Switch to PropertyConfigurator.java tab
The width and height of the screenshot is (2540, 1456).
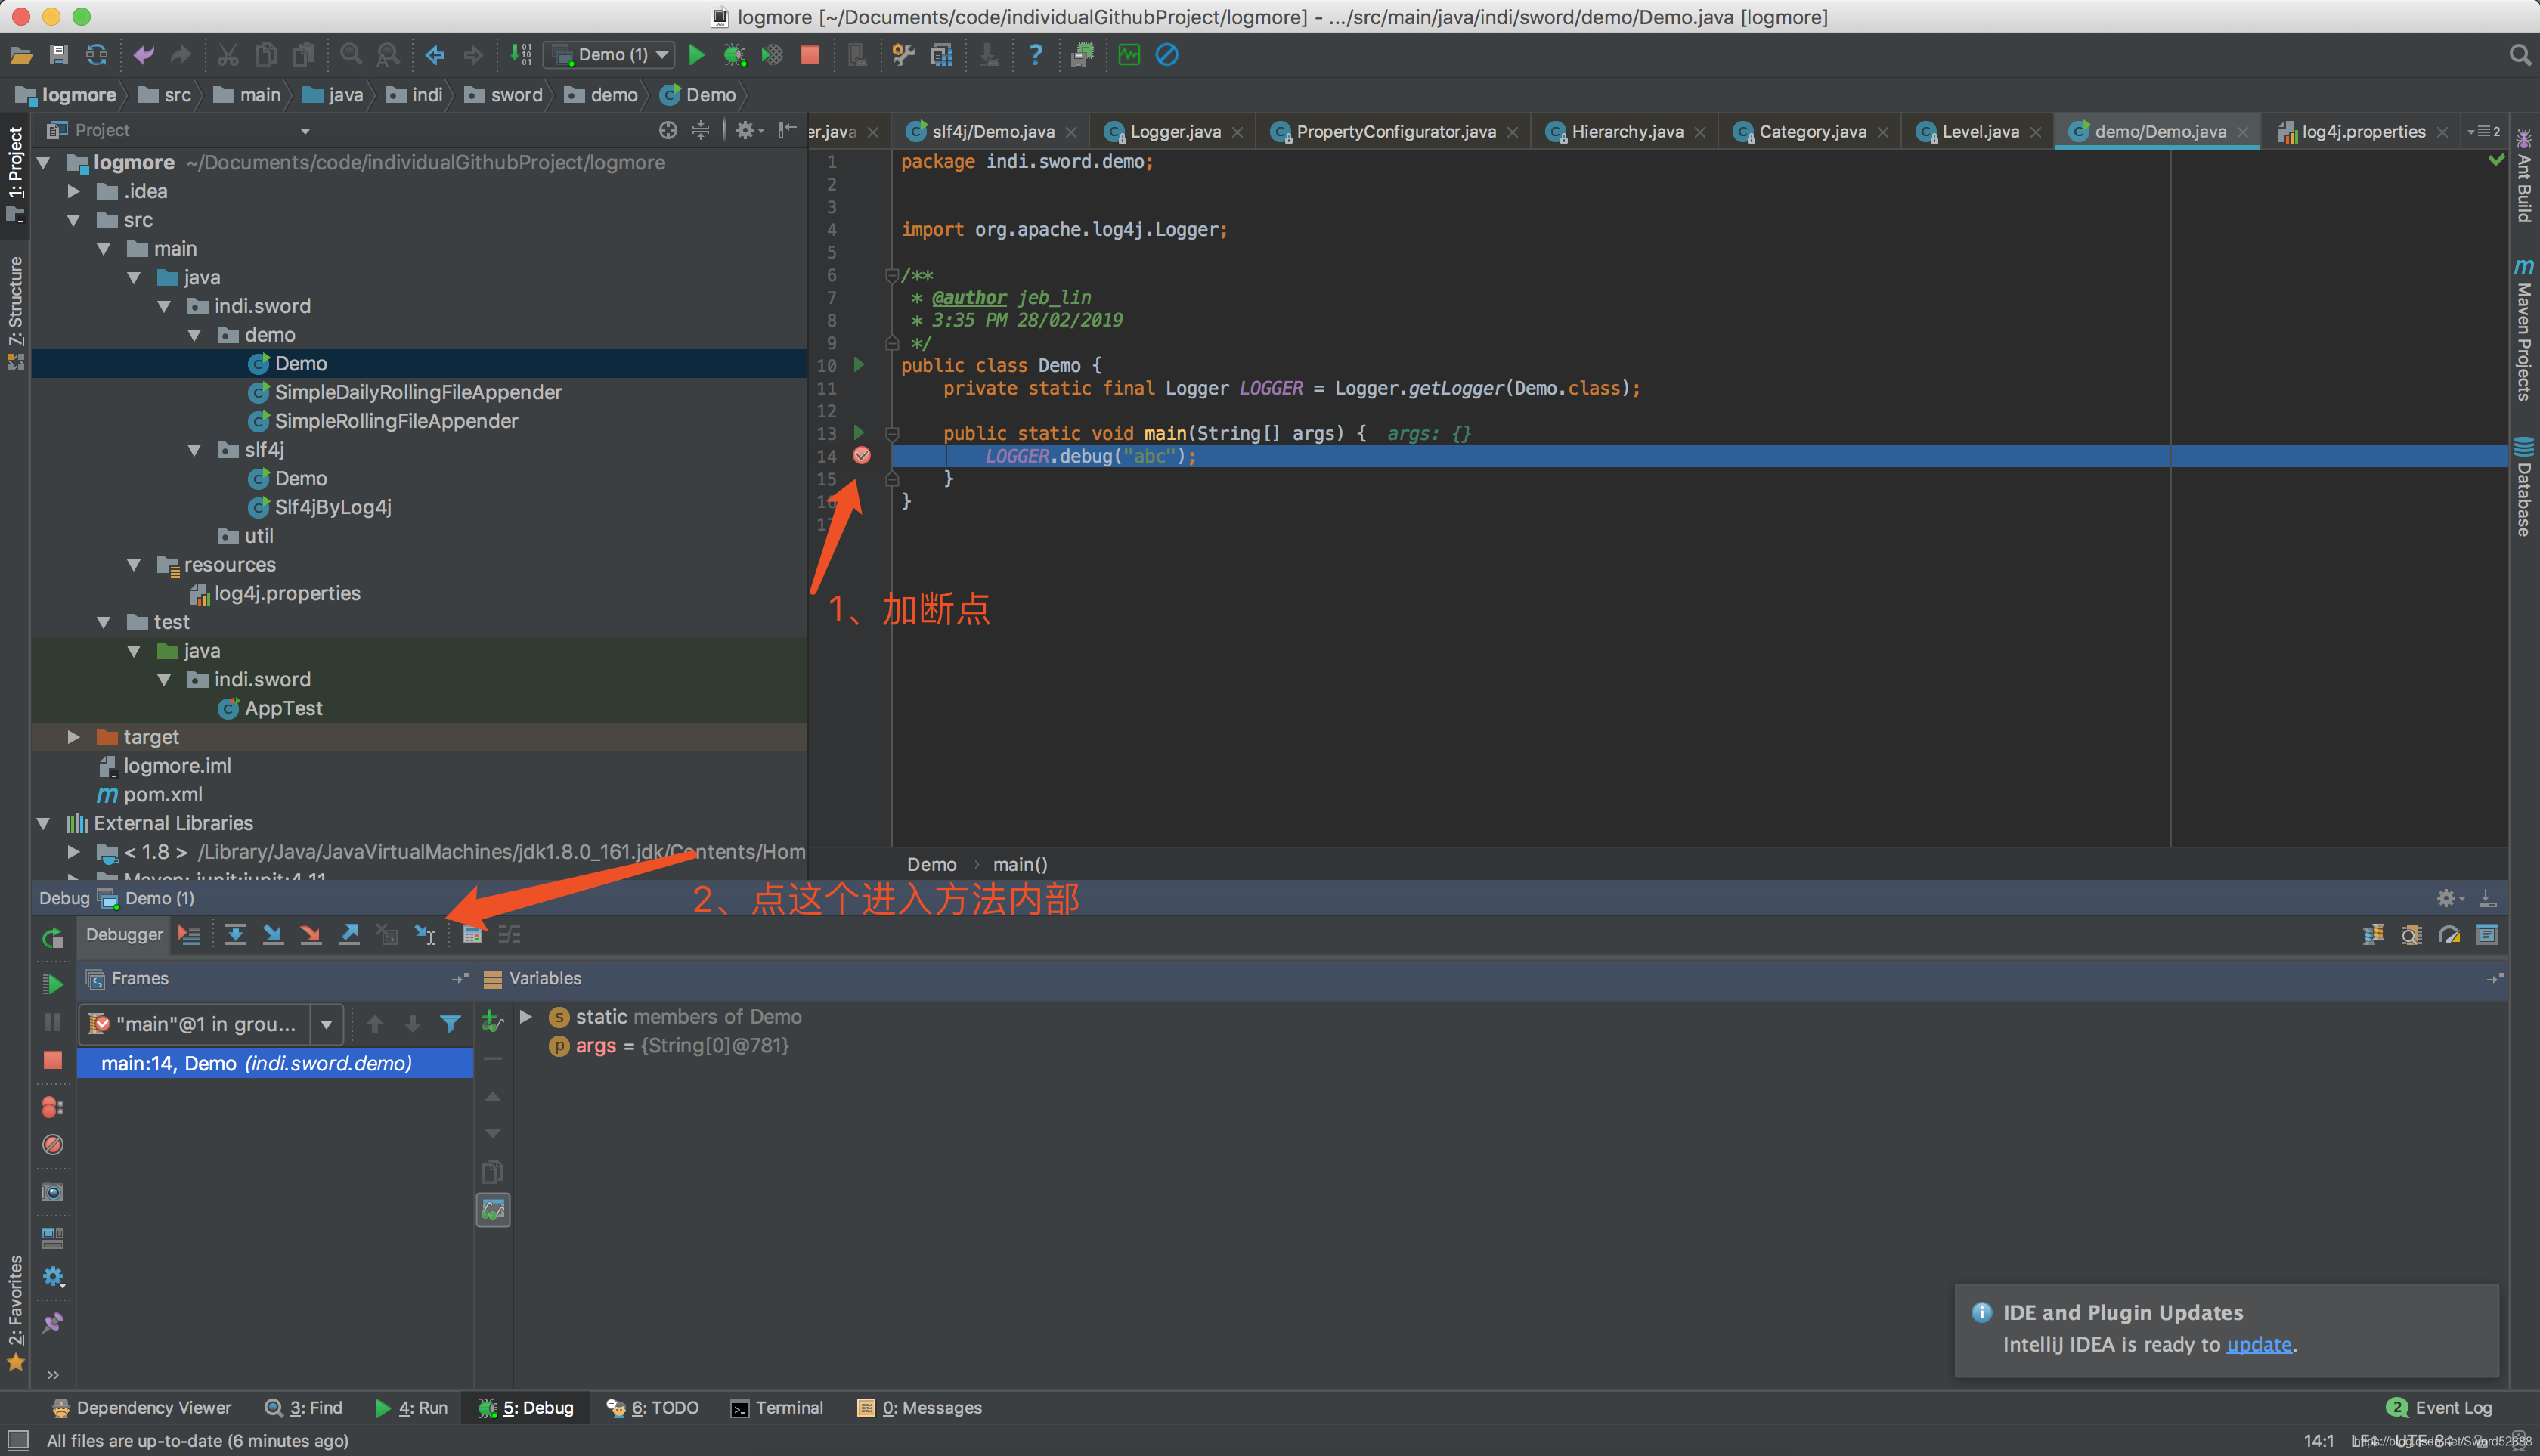click(1395, 132)
